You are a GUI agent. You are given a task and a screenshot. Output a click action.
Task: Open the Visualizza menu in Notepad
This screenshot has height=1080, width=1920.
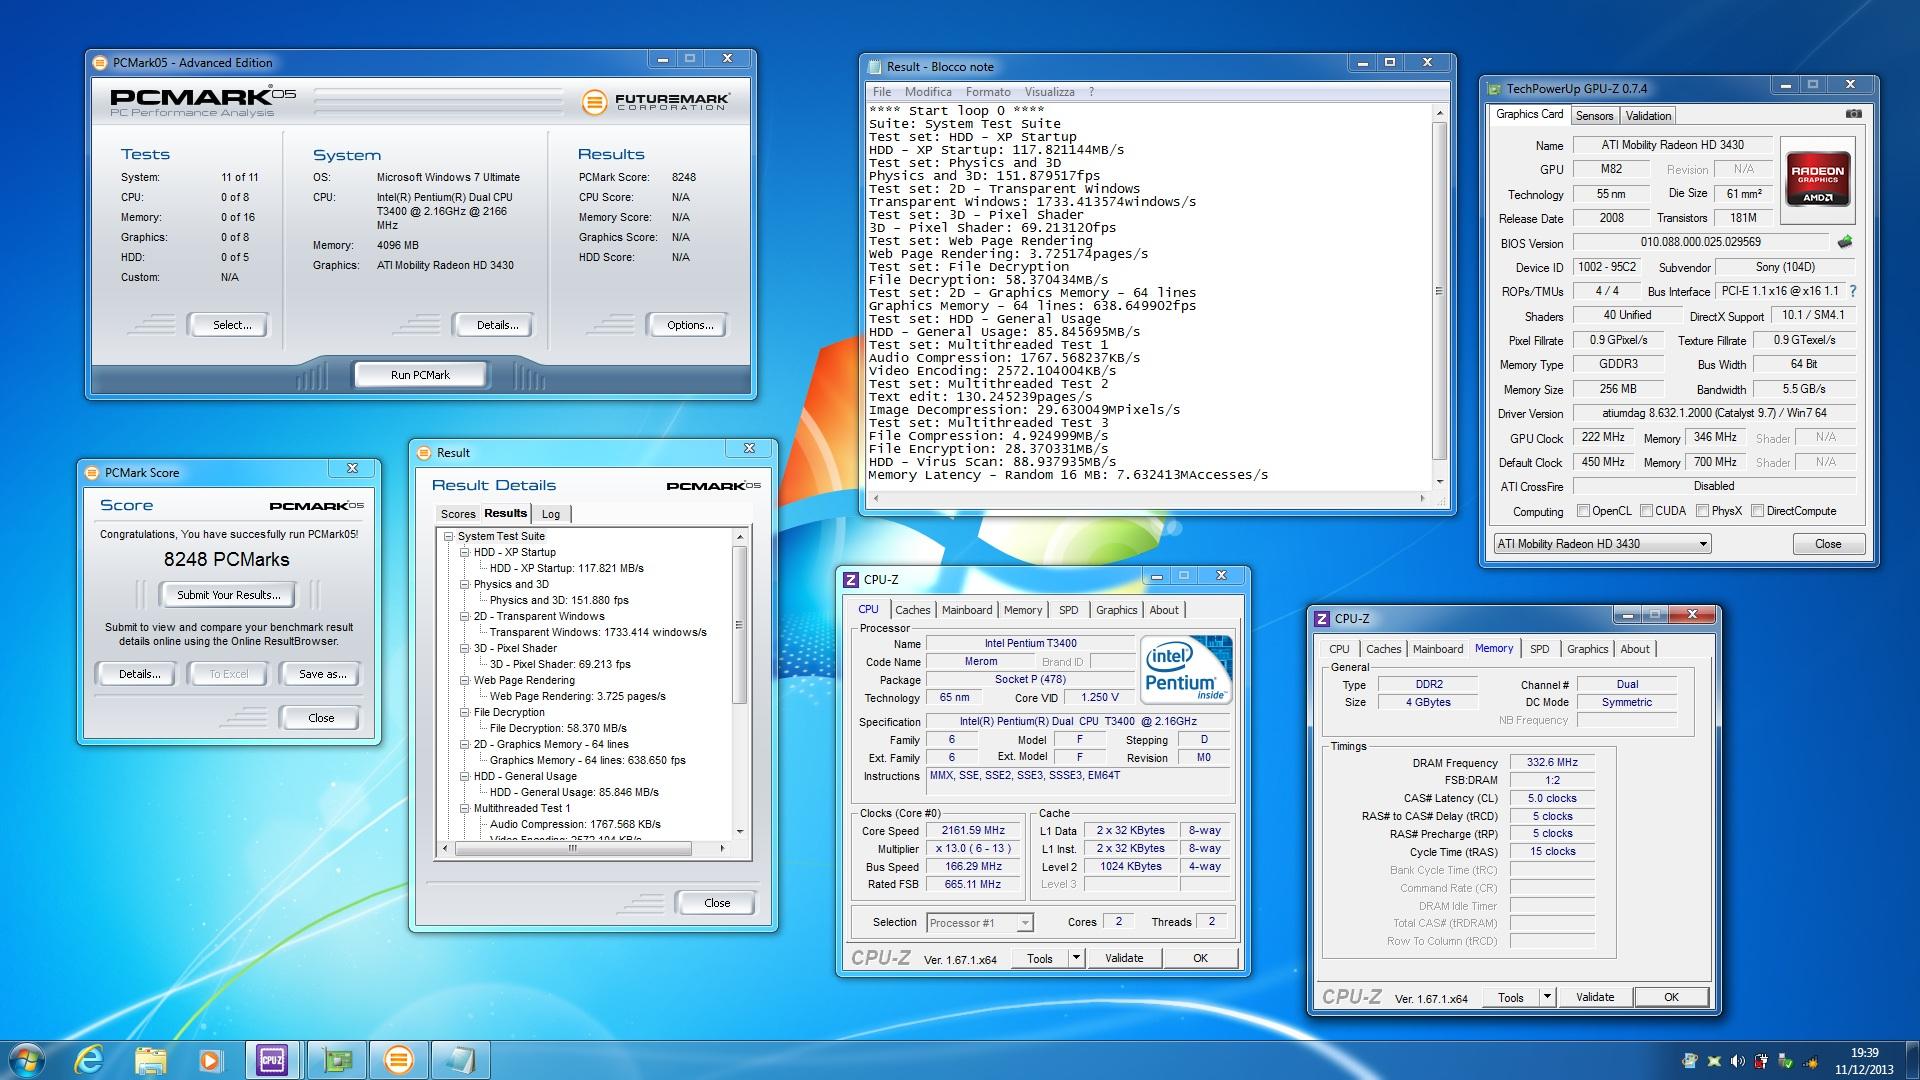coord(1049,92)
